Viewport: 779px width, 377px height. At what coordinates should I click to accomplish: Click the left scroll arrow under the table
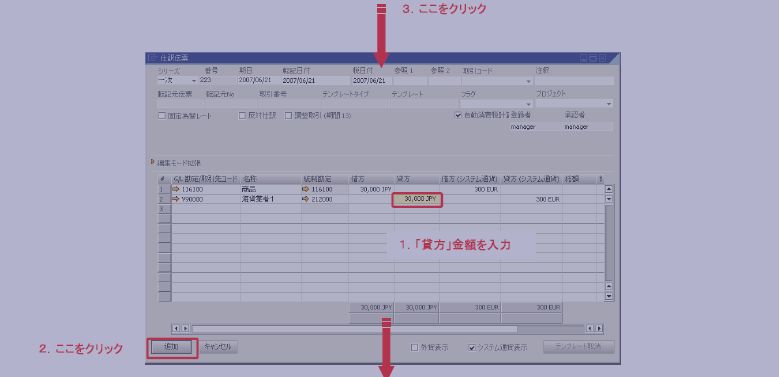pyautogui.click(x=175, y=328)
